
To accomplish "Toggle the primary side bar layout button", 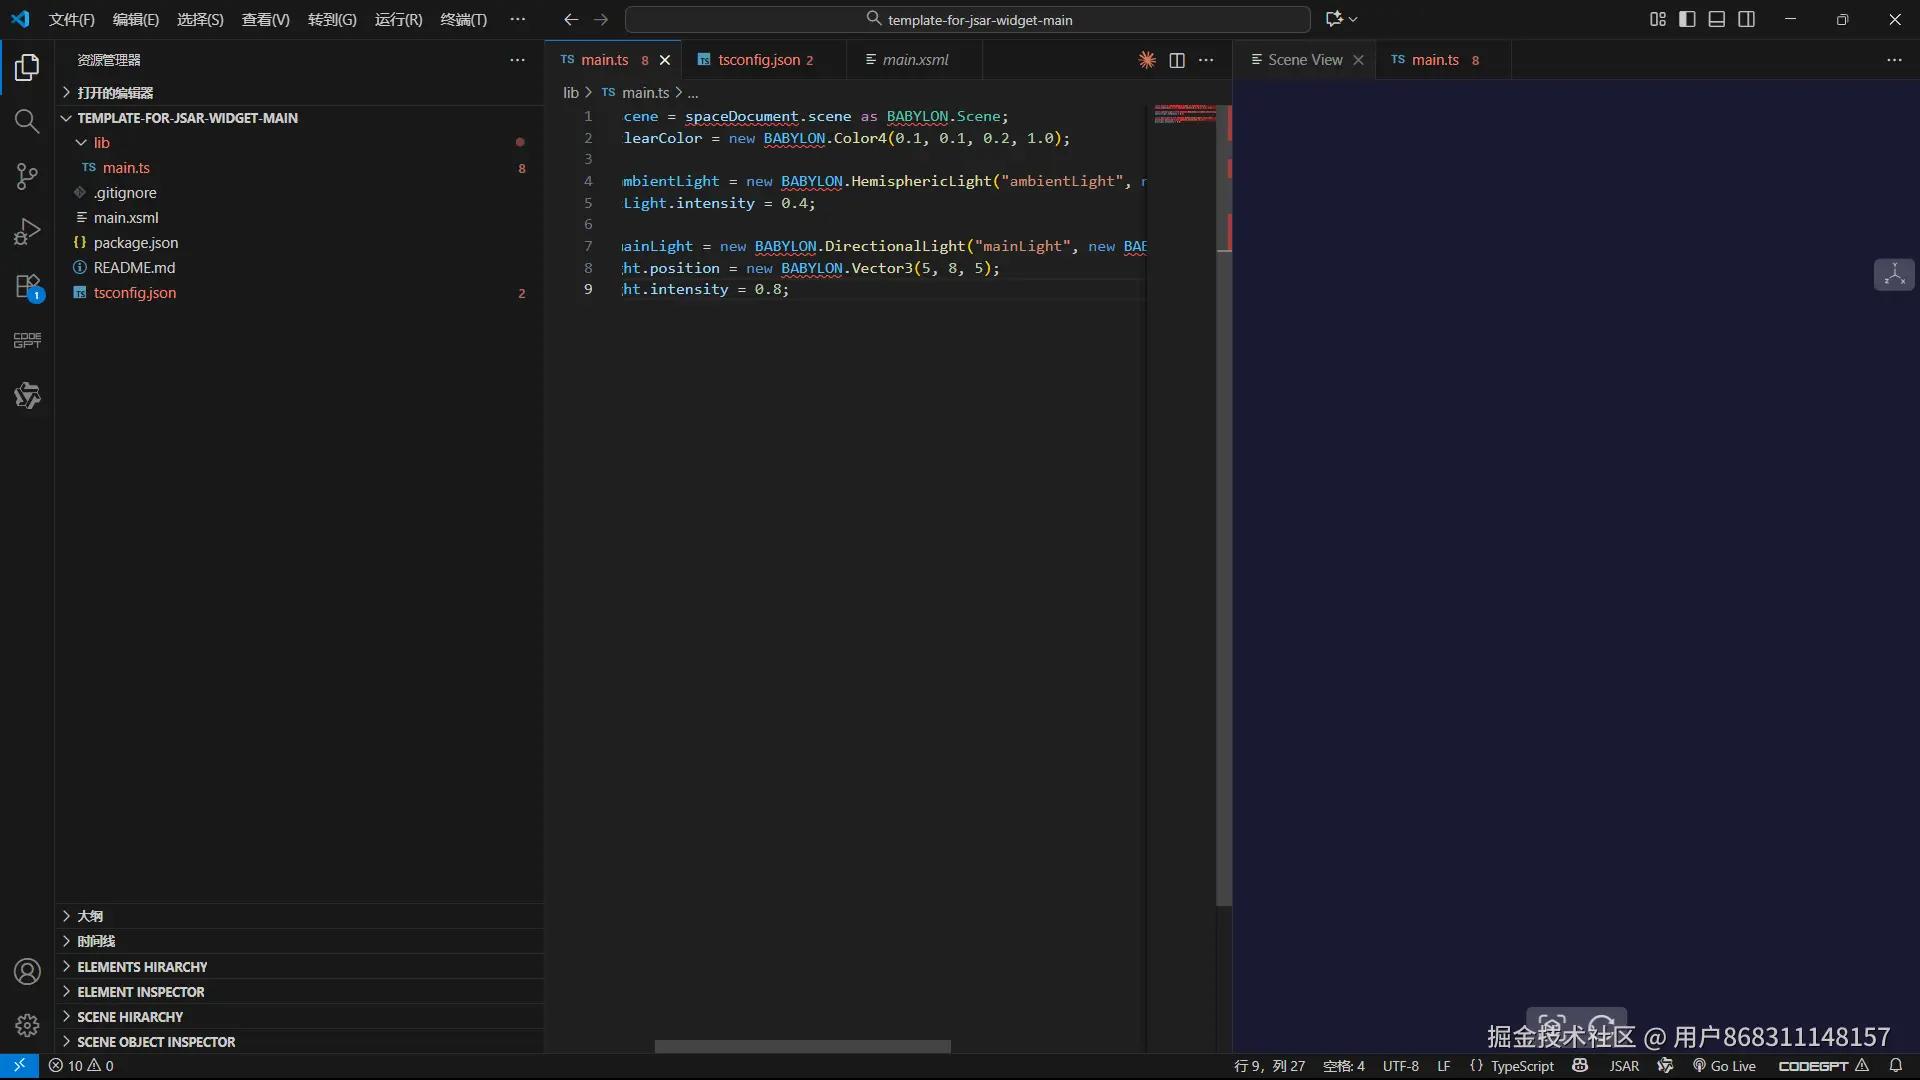I will pyautogui.click(x=1687, y=19).
